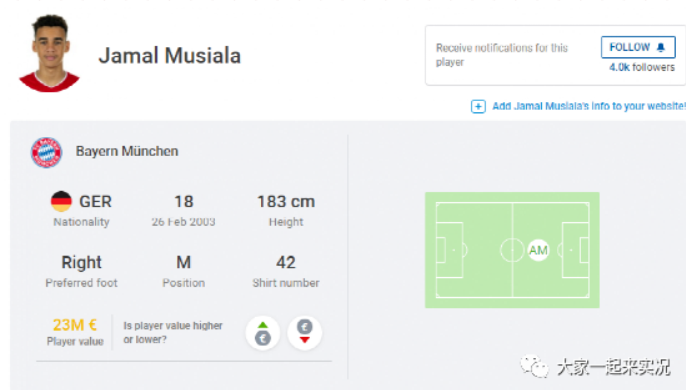Click the GER nationality label
The height and width of the screenshot is (390, 686).
point(95,202)
